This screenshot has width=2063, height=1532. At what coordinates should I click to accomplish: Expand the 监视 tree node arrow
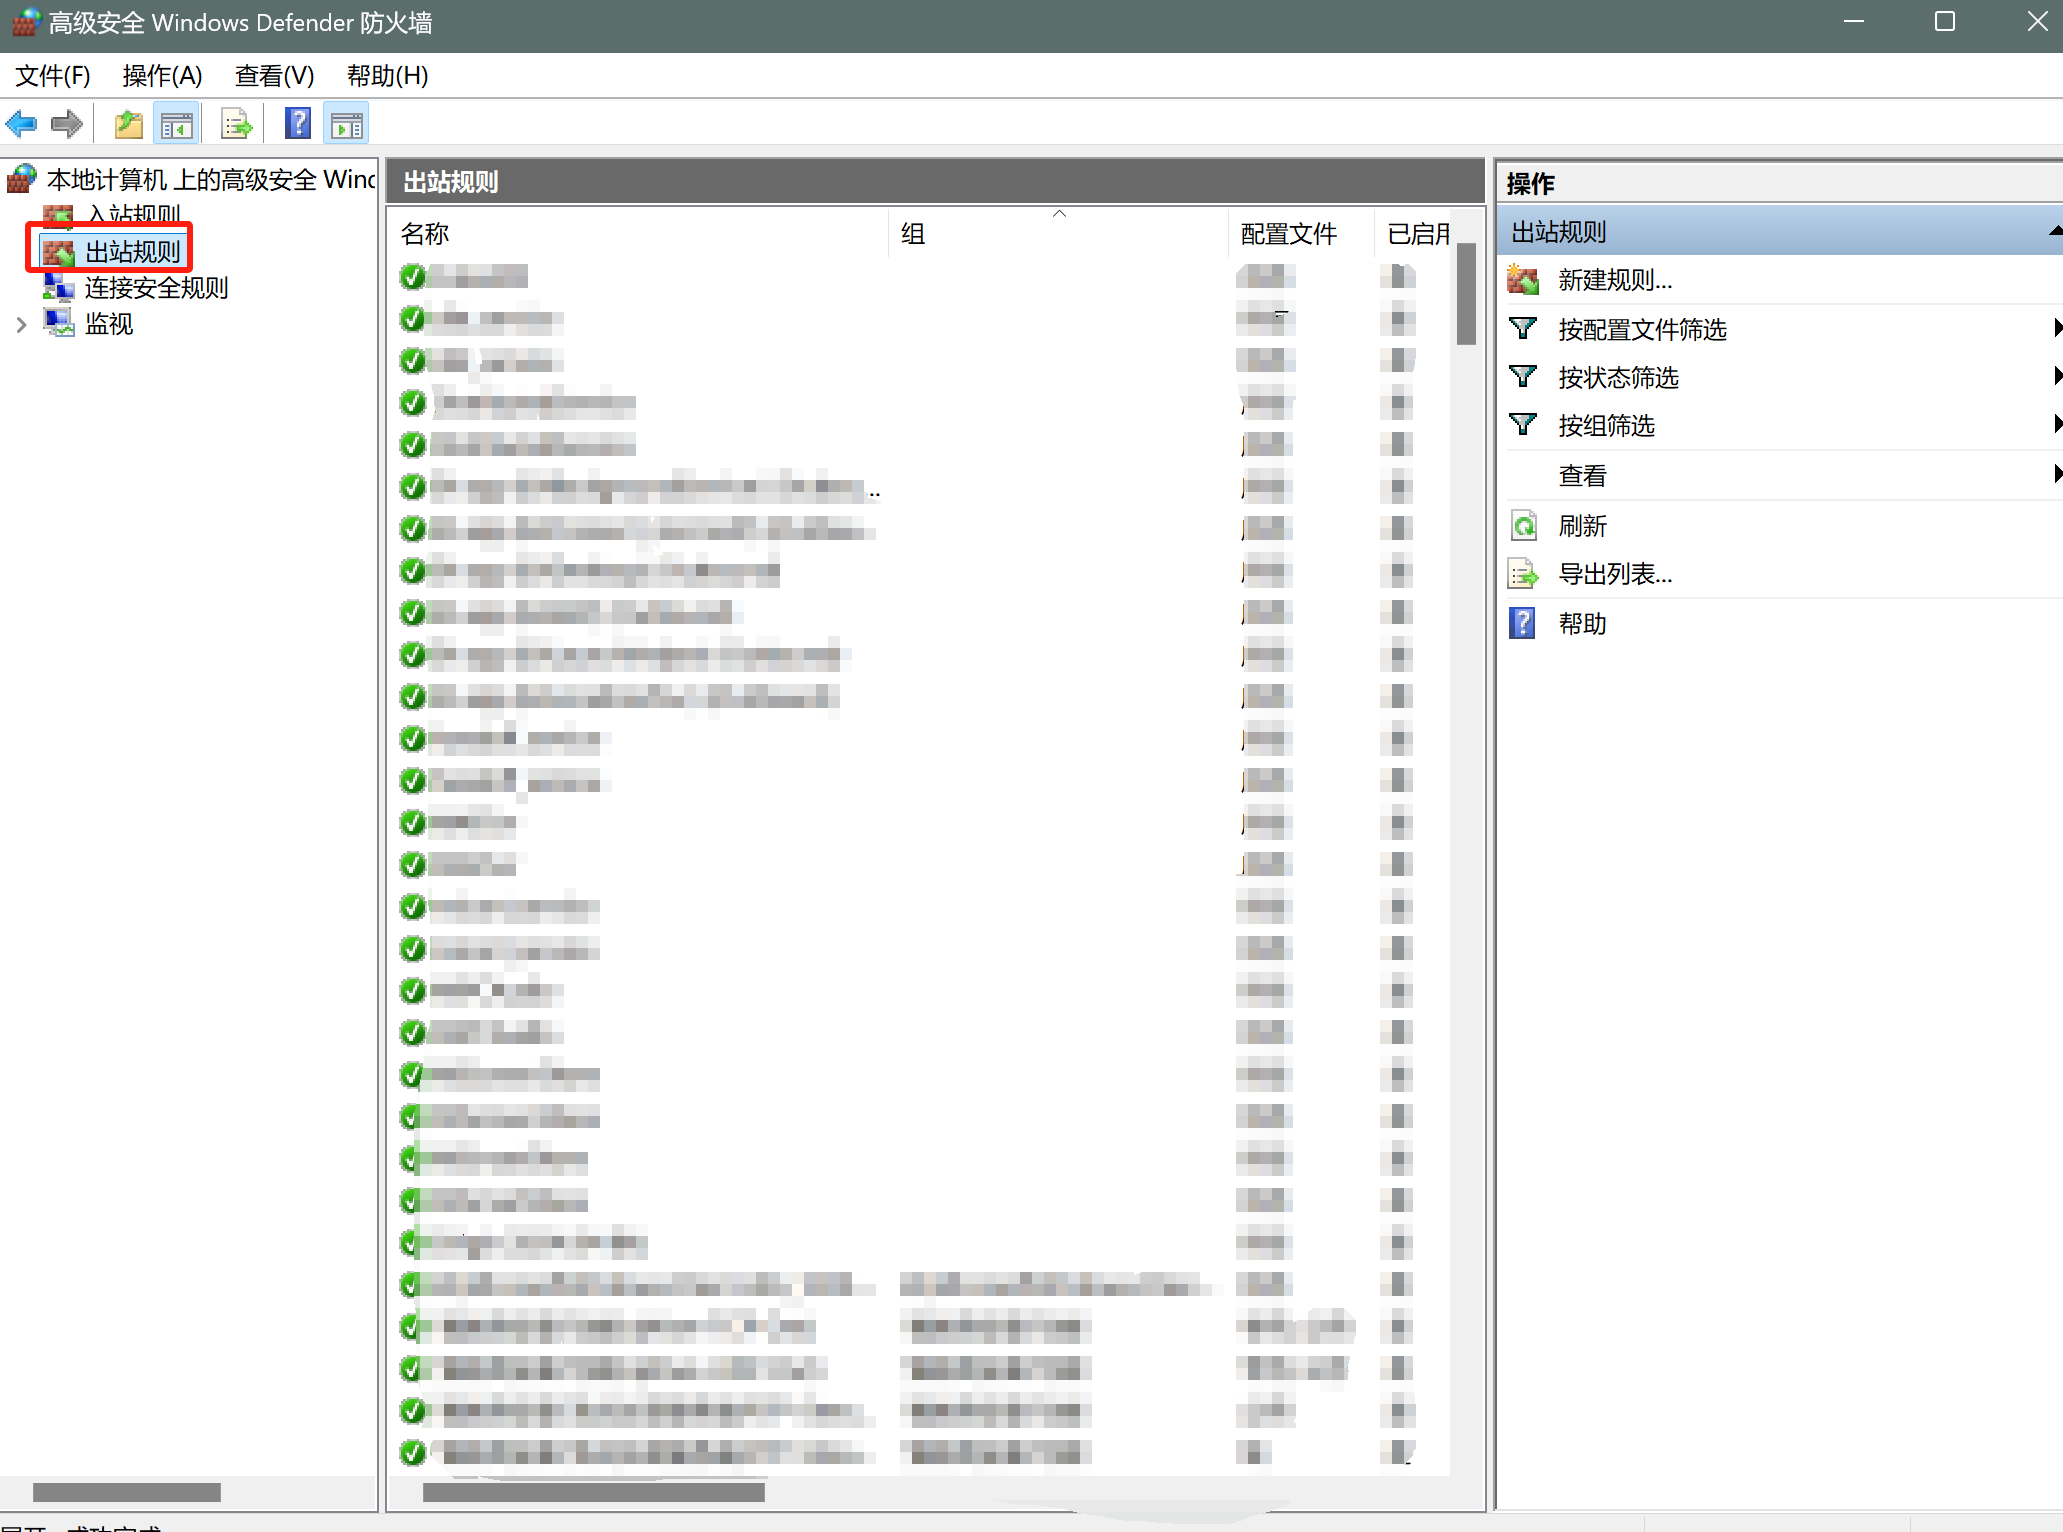(21, 324)
